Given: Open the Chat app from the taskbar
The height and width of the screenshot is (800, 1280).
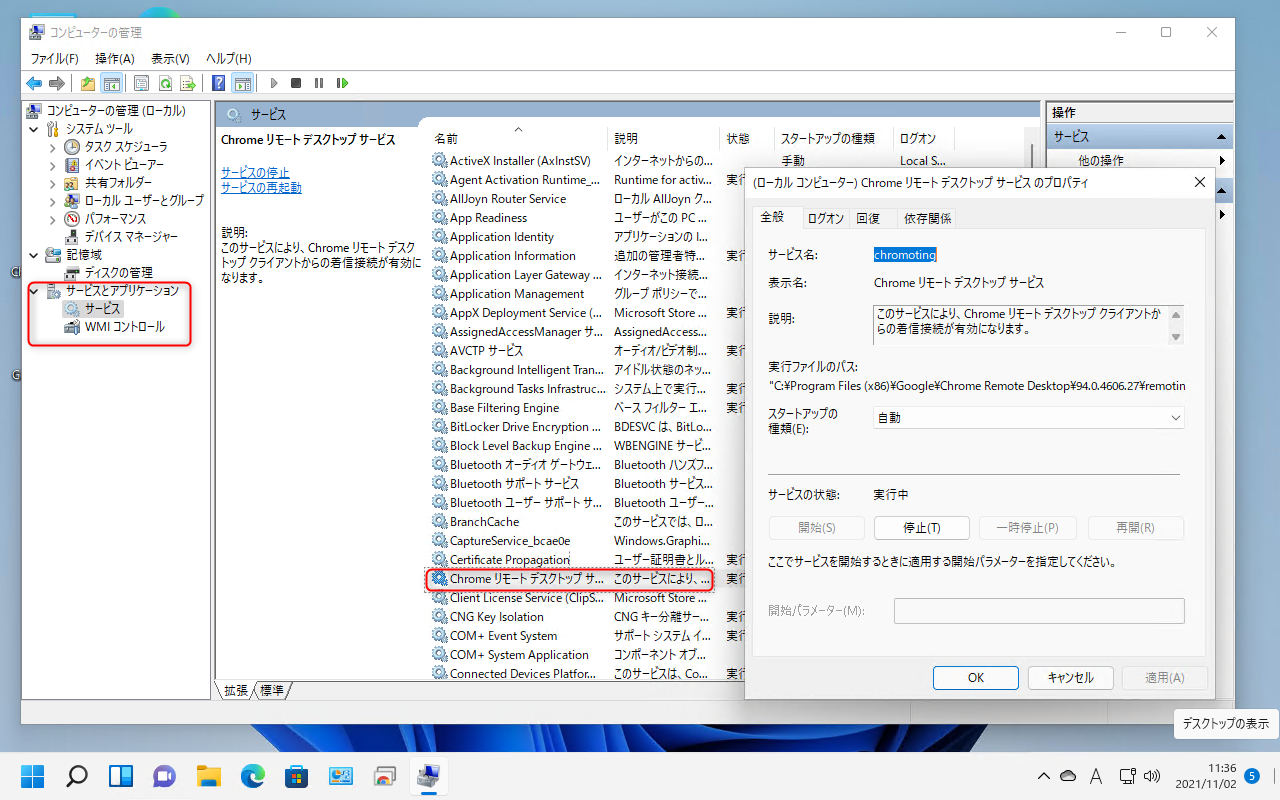Looking at the screenshot, I should [x=164, y=776].
